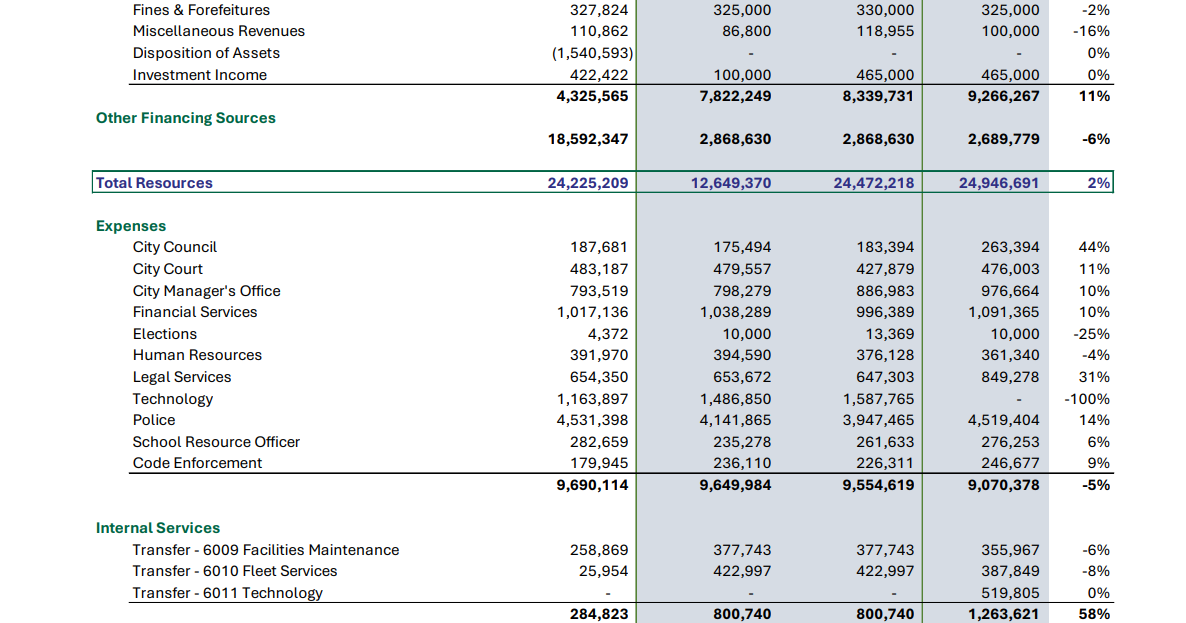
Task: Select the 58% internal services change
Action: pos(1094,614)
